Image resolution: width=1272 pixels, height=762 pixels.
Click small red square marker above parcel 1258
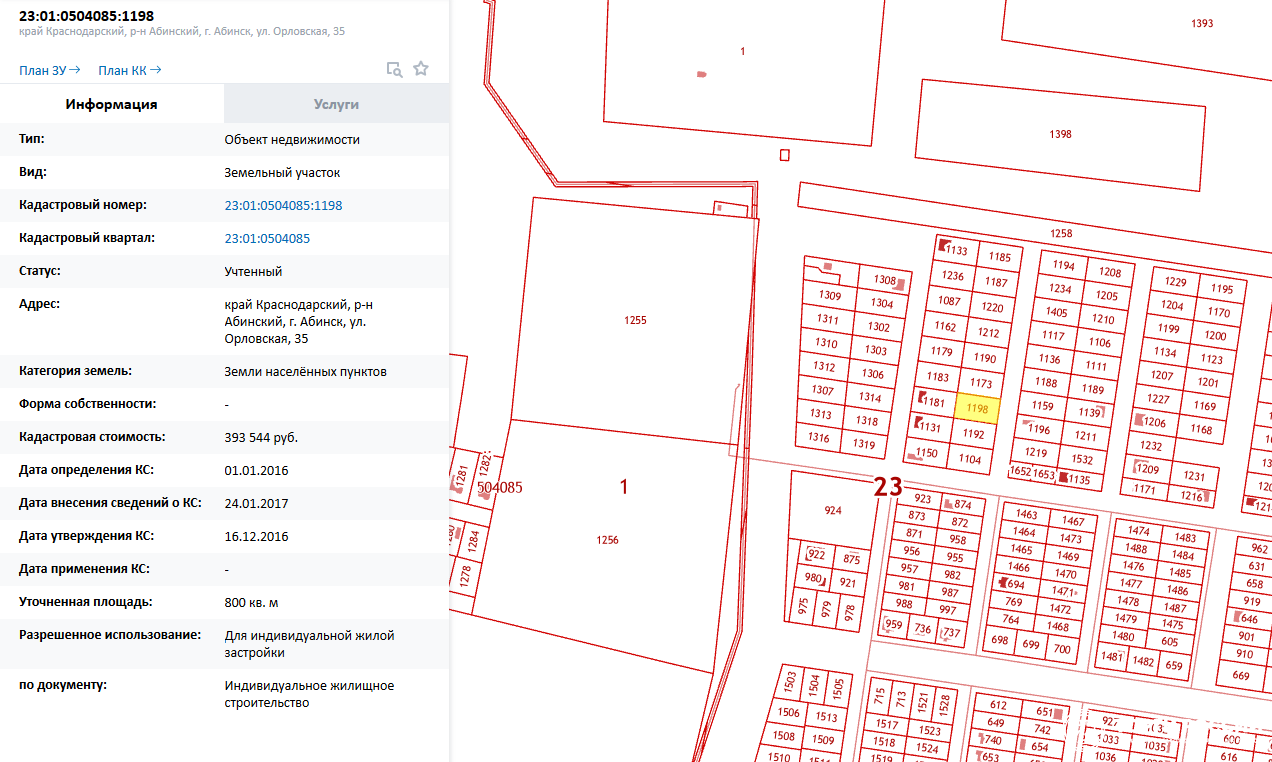pos(784,155)
